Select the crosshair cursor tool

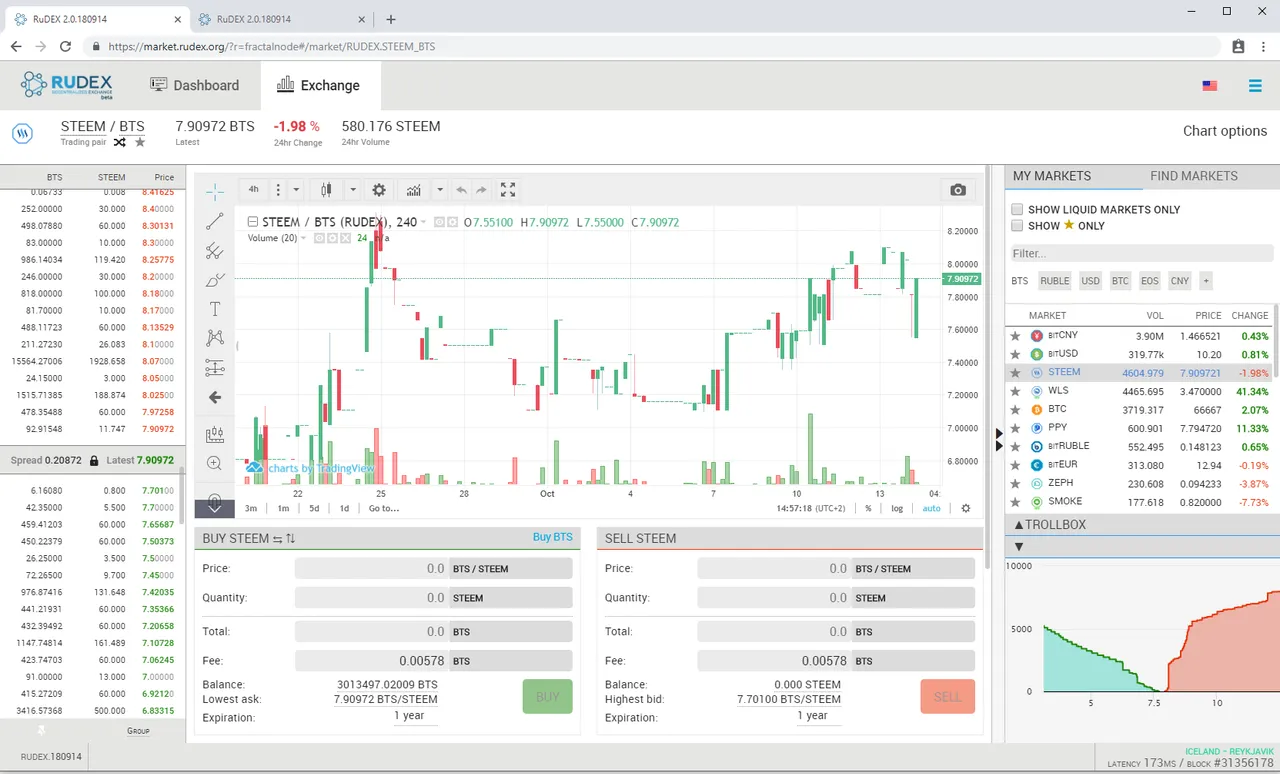click(215, 192)
